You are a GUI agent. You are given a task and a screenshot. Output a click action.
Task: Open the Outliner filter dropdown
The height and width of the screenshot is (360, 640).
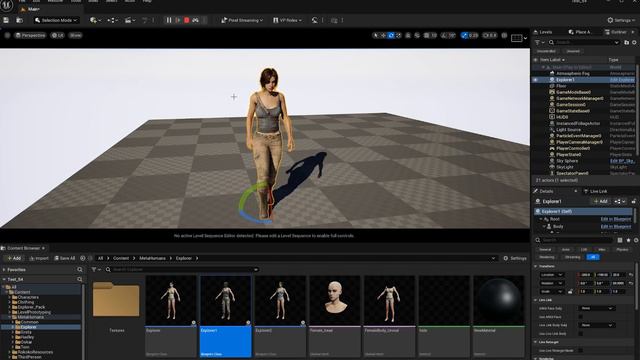pyautogui.click(x=540, y=42)
